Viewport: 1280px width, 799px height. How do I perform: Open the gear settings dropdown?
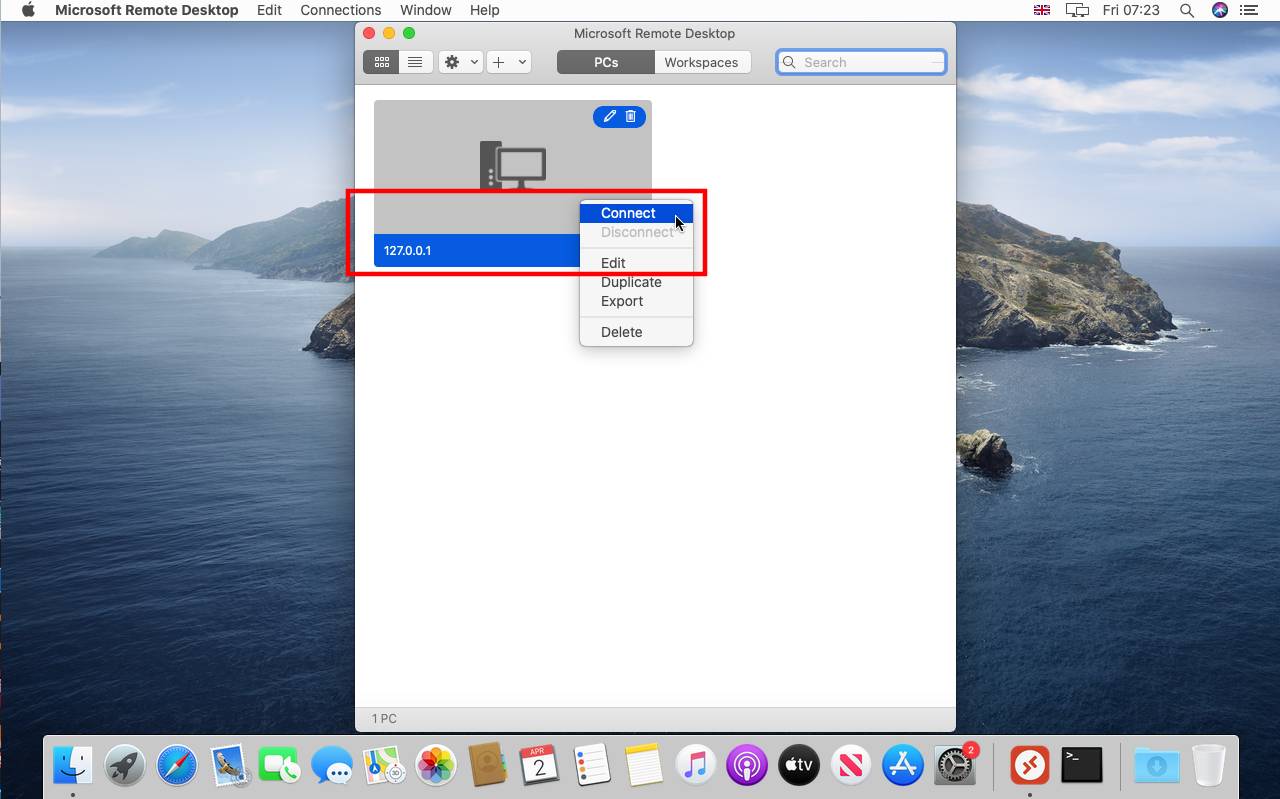[460, 62]
